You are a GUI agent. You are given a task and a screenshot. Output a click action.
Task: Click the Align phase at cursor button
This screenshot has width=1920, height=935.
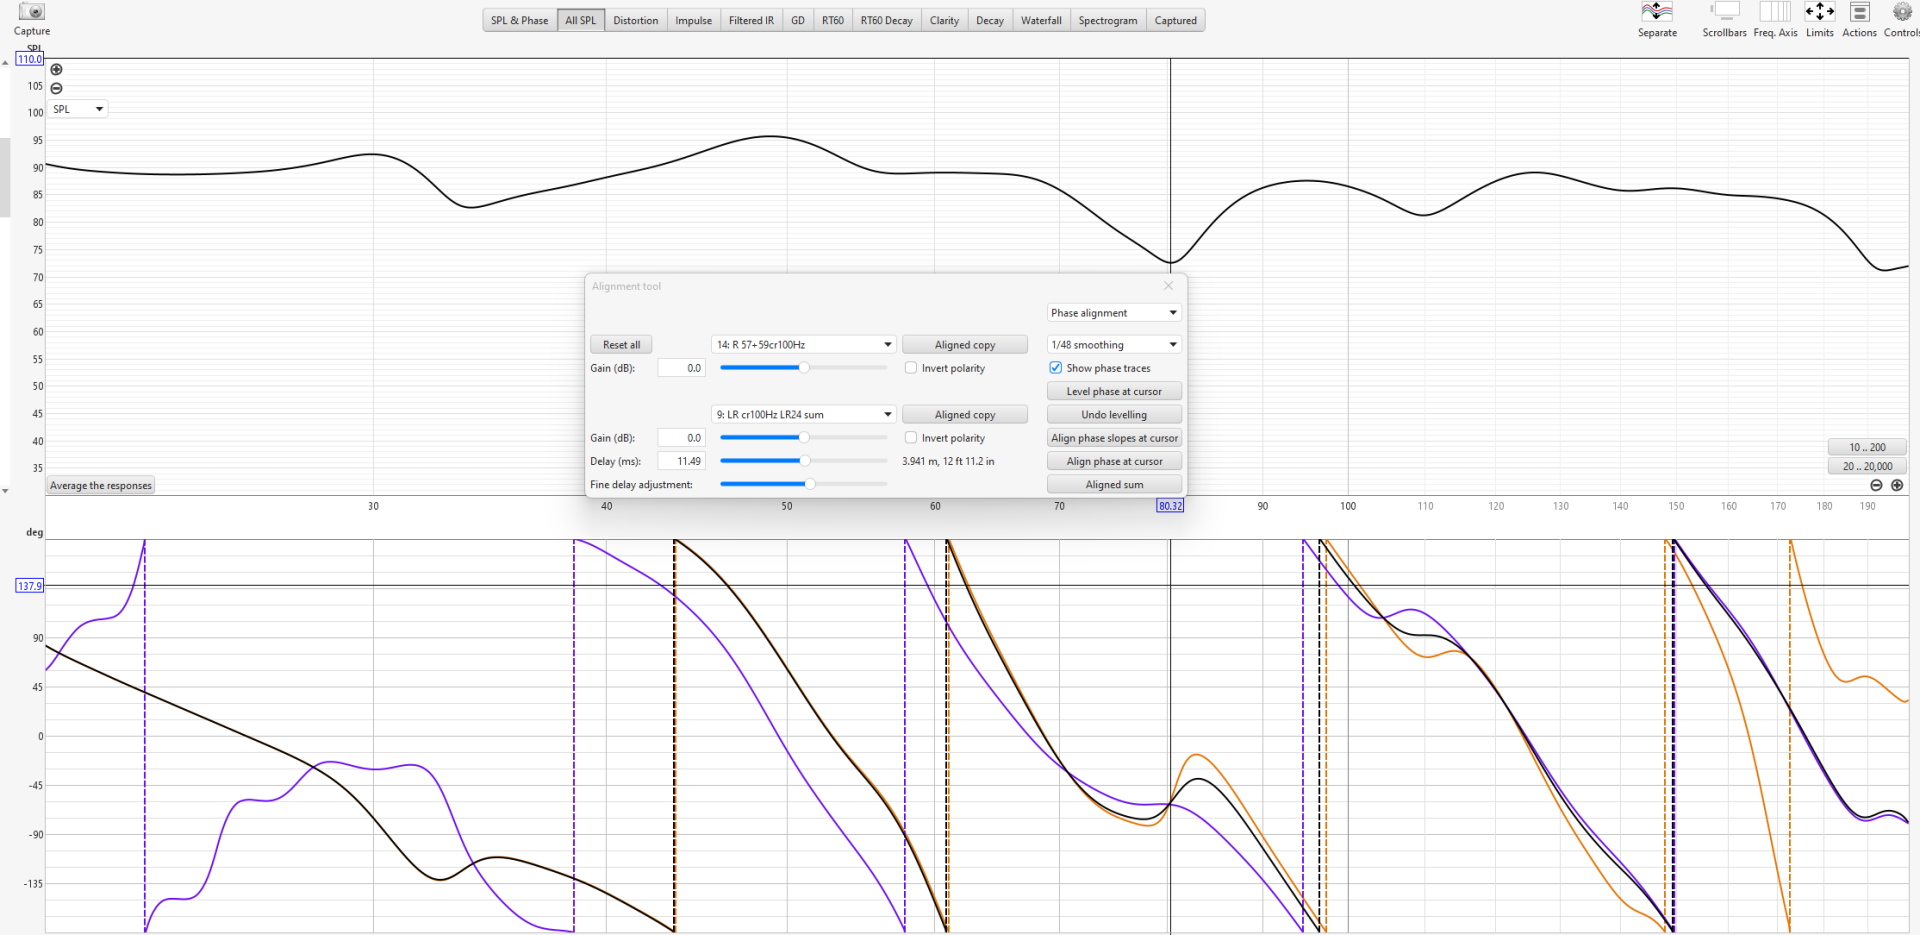pos(1114,462)
